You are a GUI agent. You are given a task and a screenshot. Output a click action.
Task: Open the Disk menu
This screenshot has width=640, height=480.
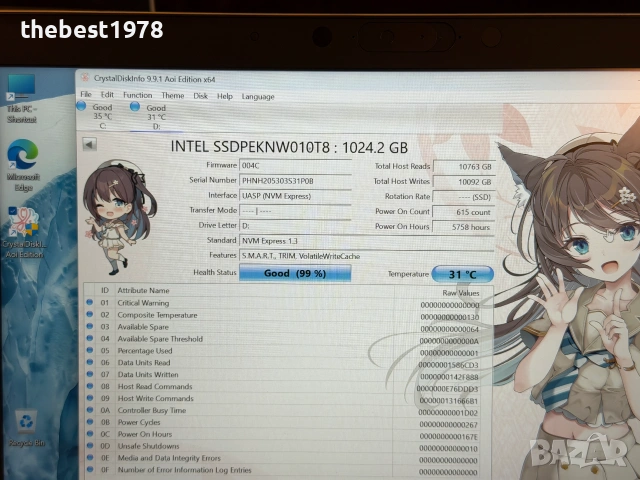[x=200, y=96]
